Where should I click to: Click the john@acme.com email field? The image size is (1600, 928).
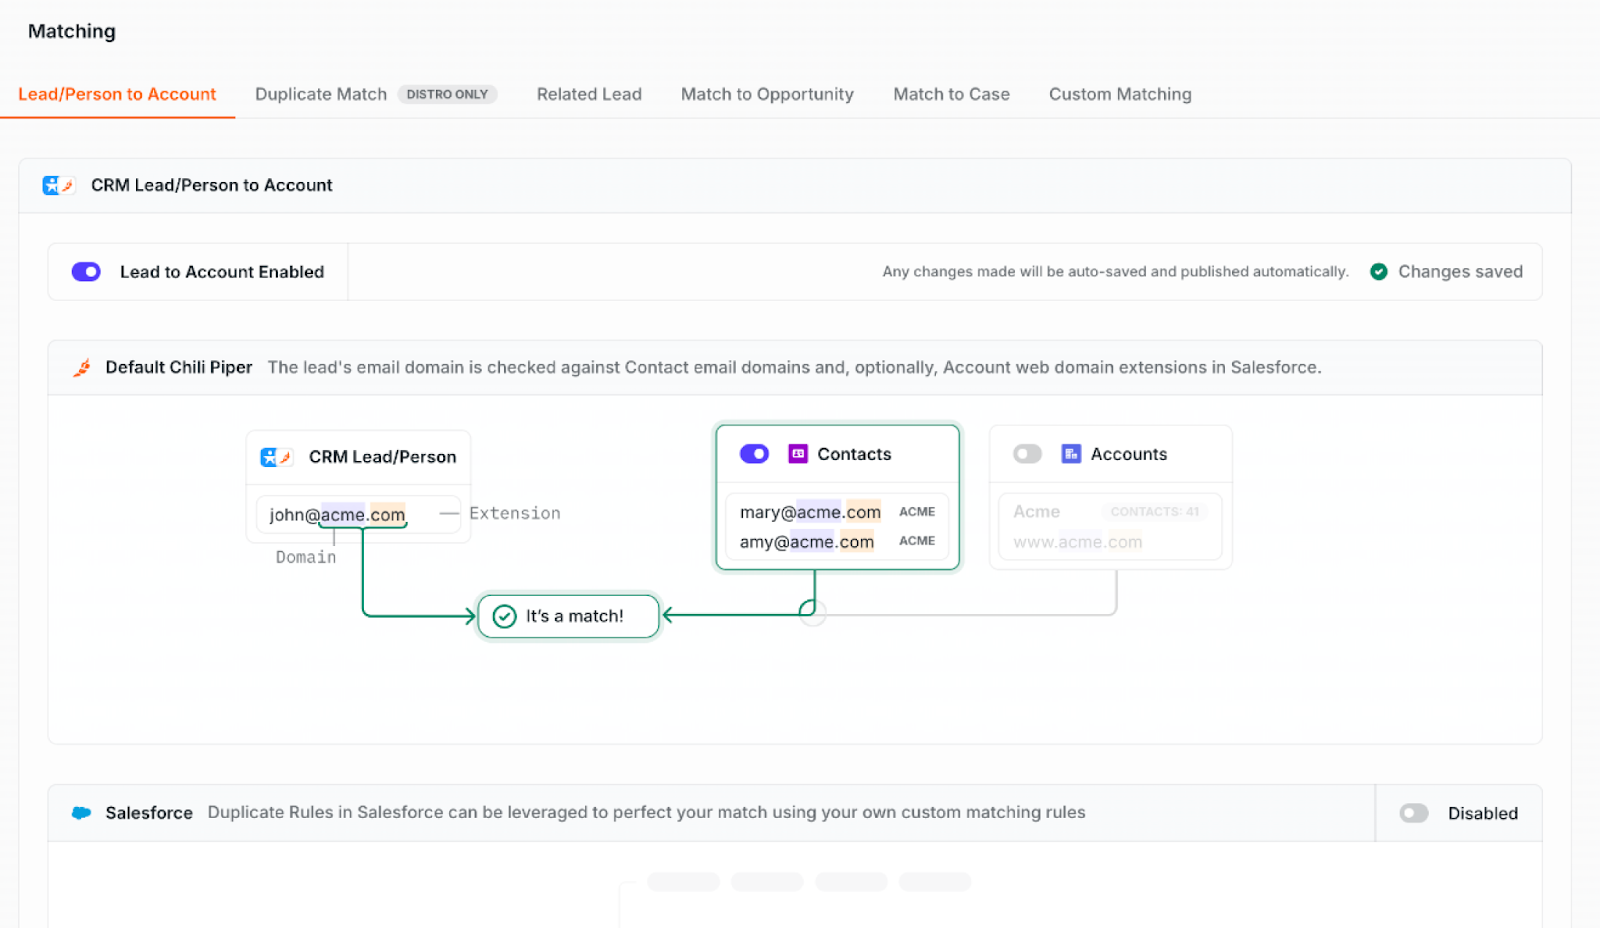point(358,514)
